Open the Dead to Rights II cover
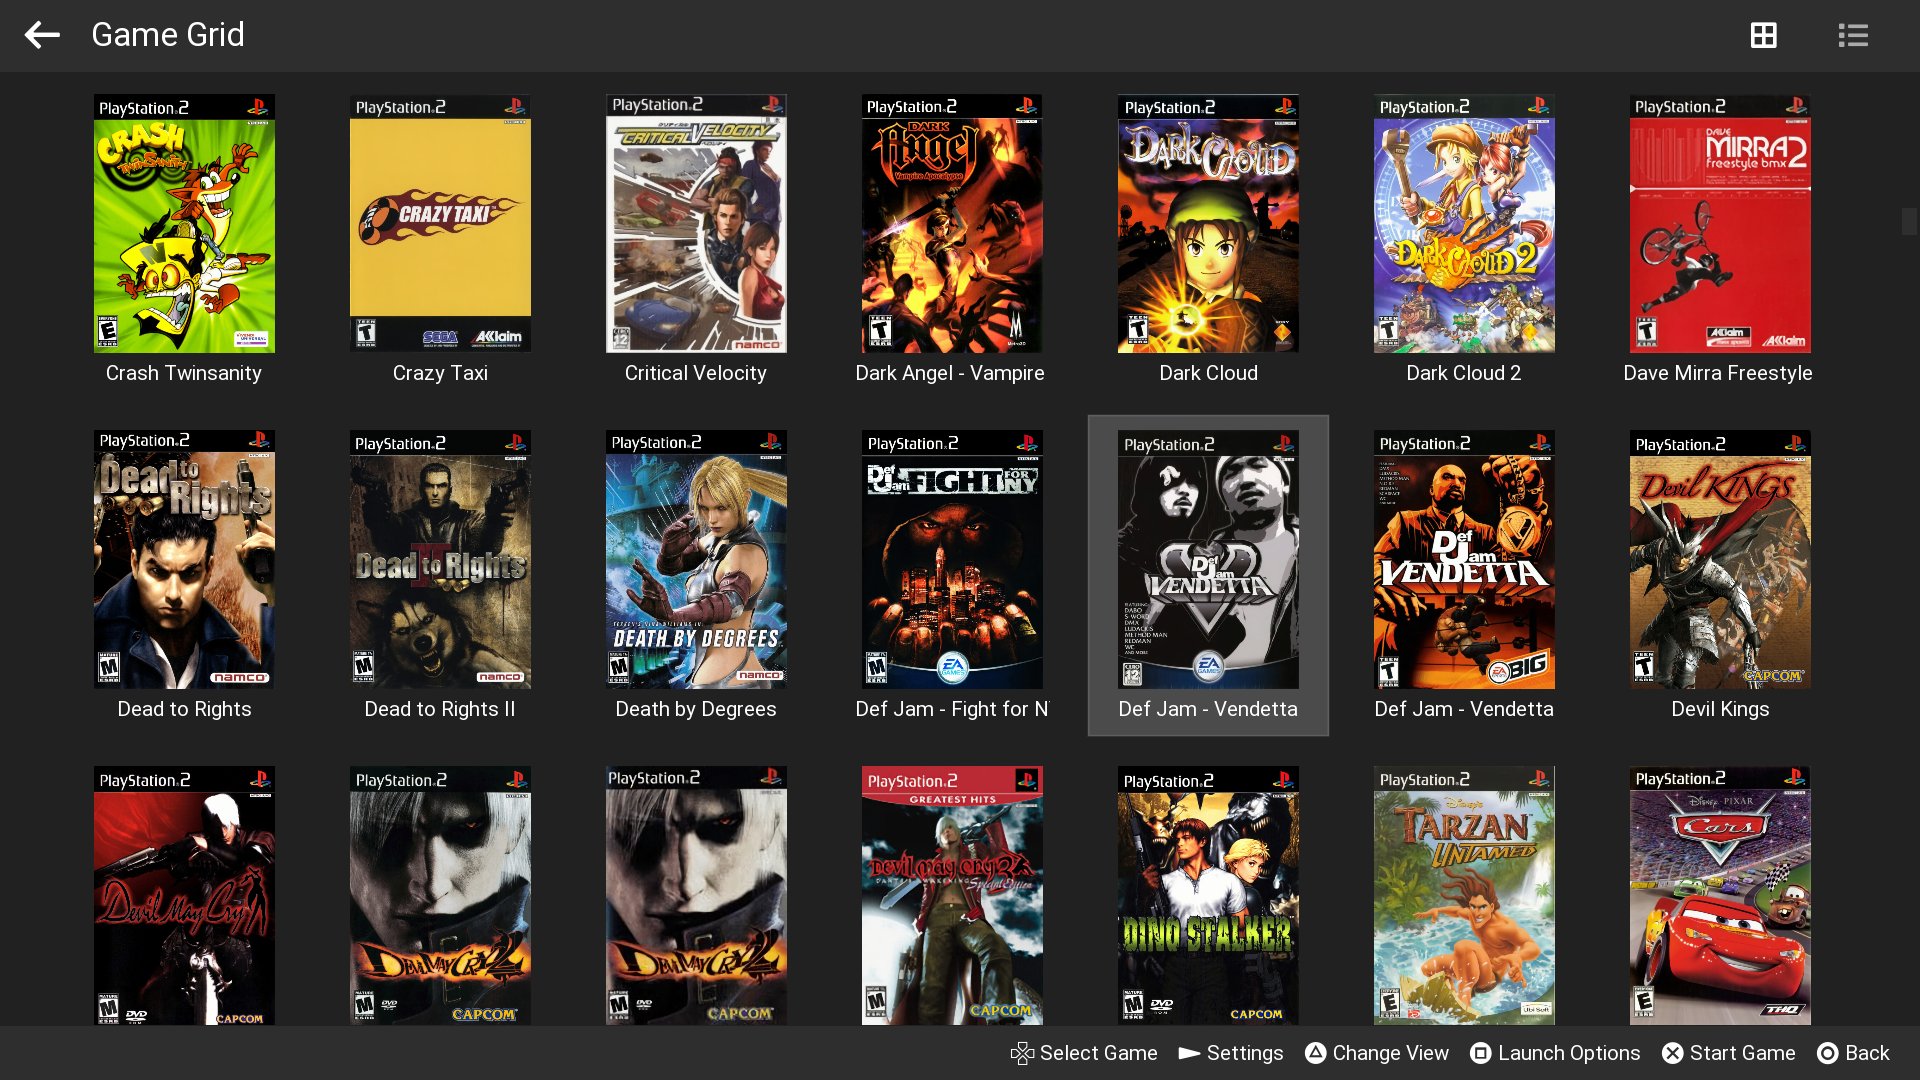This screenshot has width=1920, height=1080. click(440, 559)
